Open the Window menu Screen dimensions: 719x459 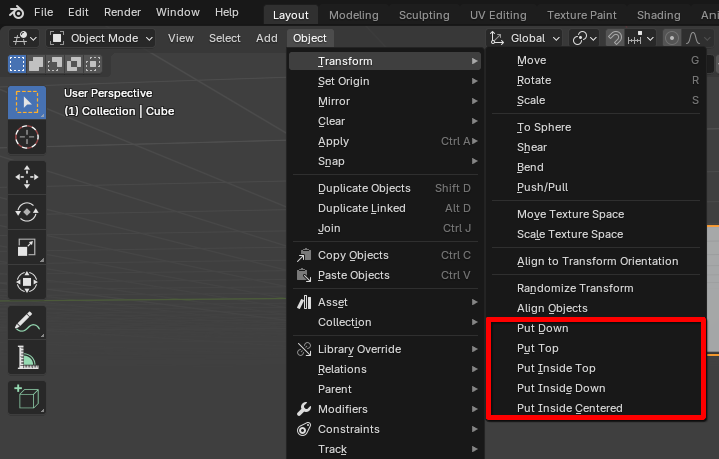point(177,12)
